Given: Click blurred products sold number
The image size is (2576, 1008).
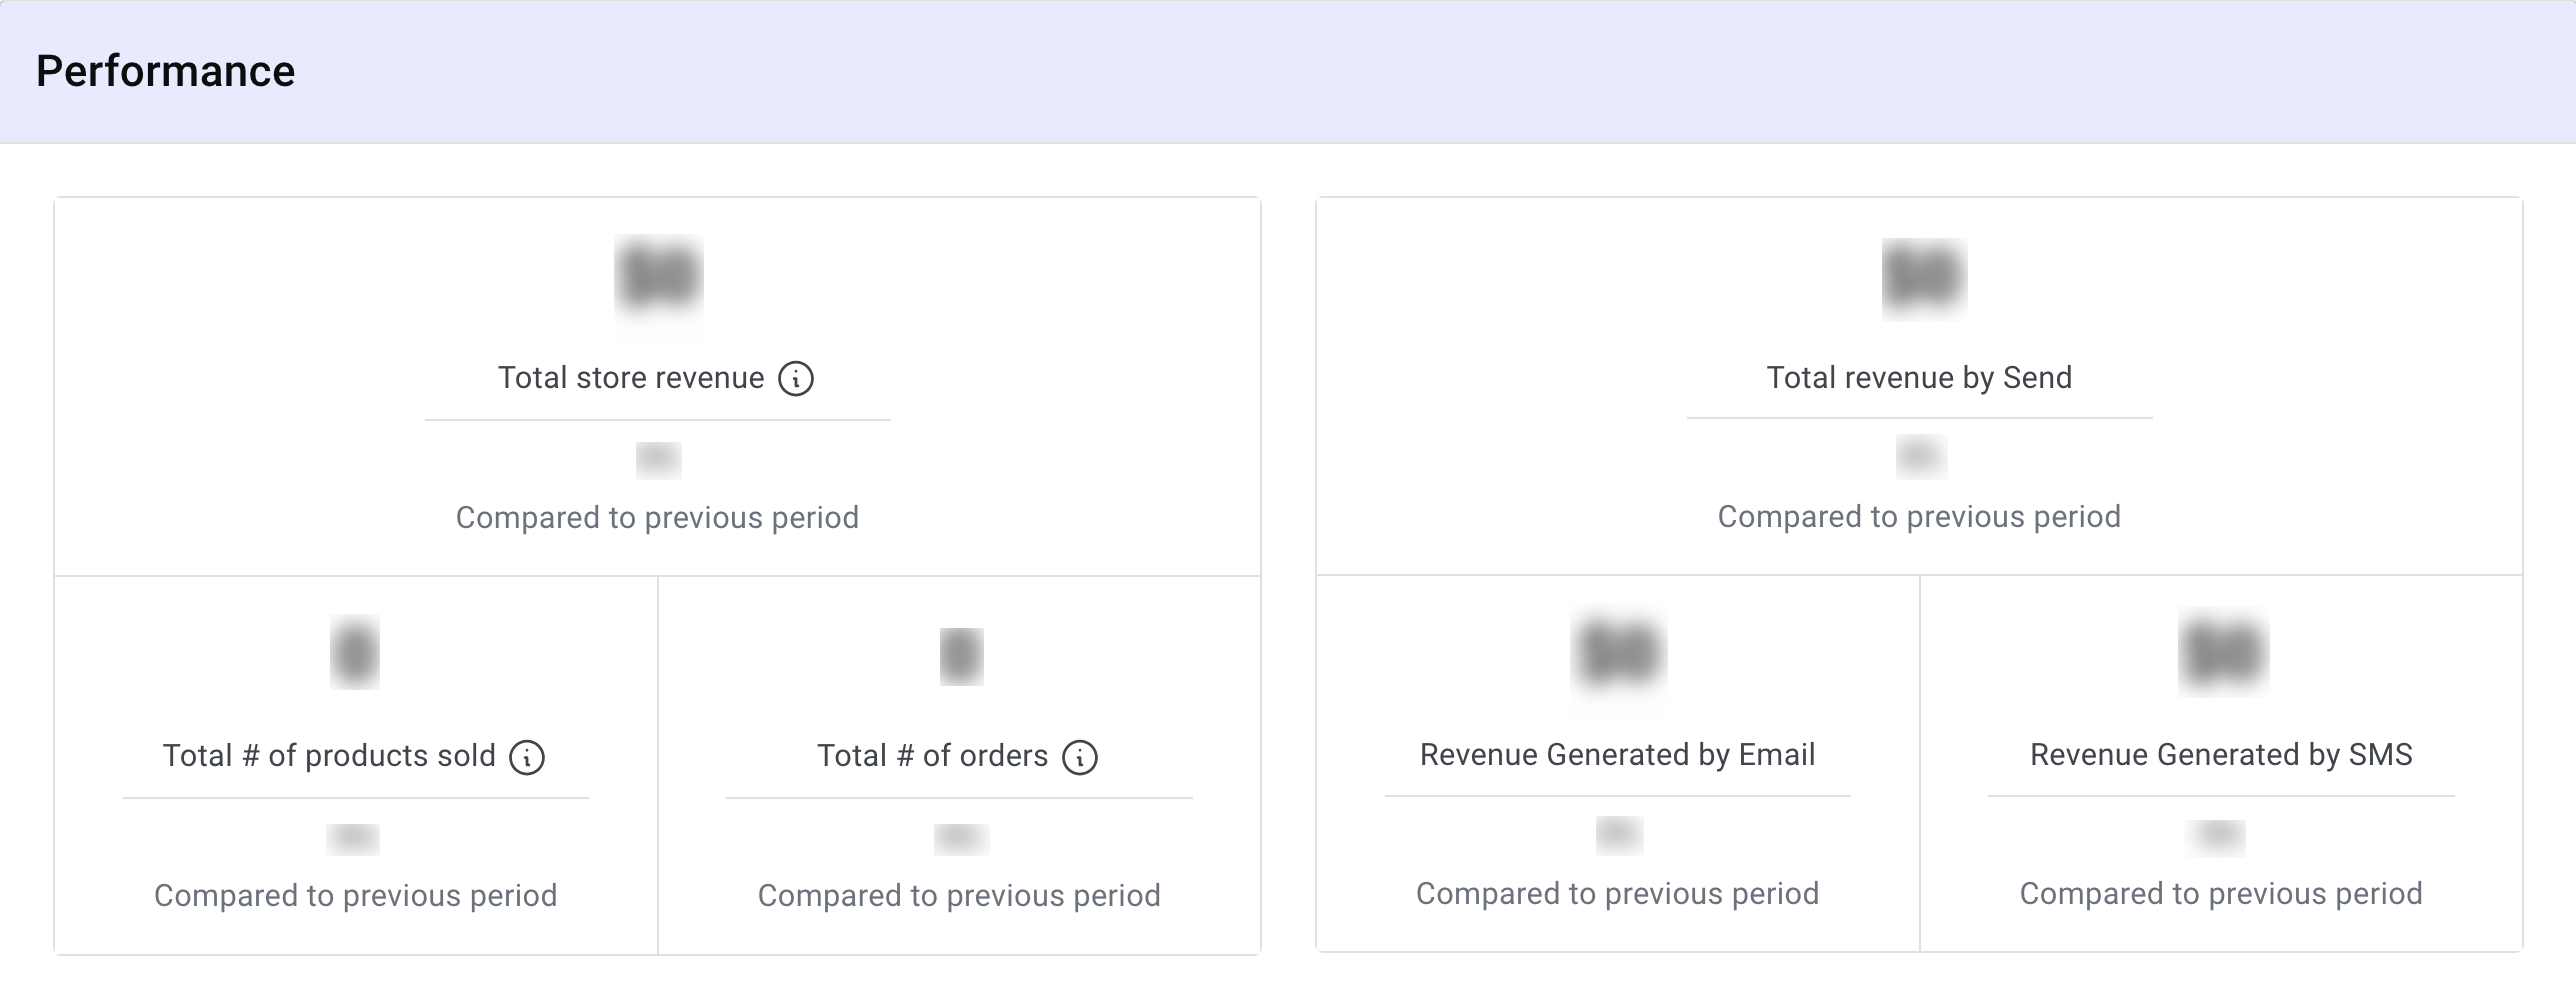Looking at the screenshot, I should (x=355, y=652).
